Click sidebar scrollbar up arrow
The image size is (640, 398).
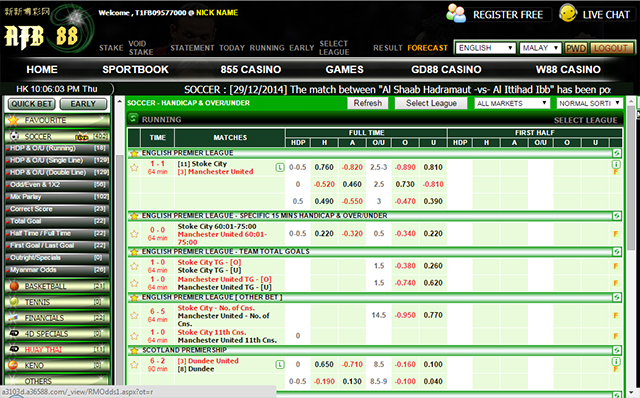click(x=120, y=101)
